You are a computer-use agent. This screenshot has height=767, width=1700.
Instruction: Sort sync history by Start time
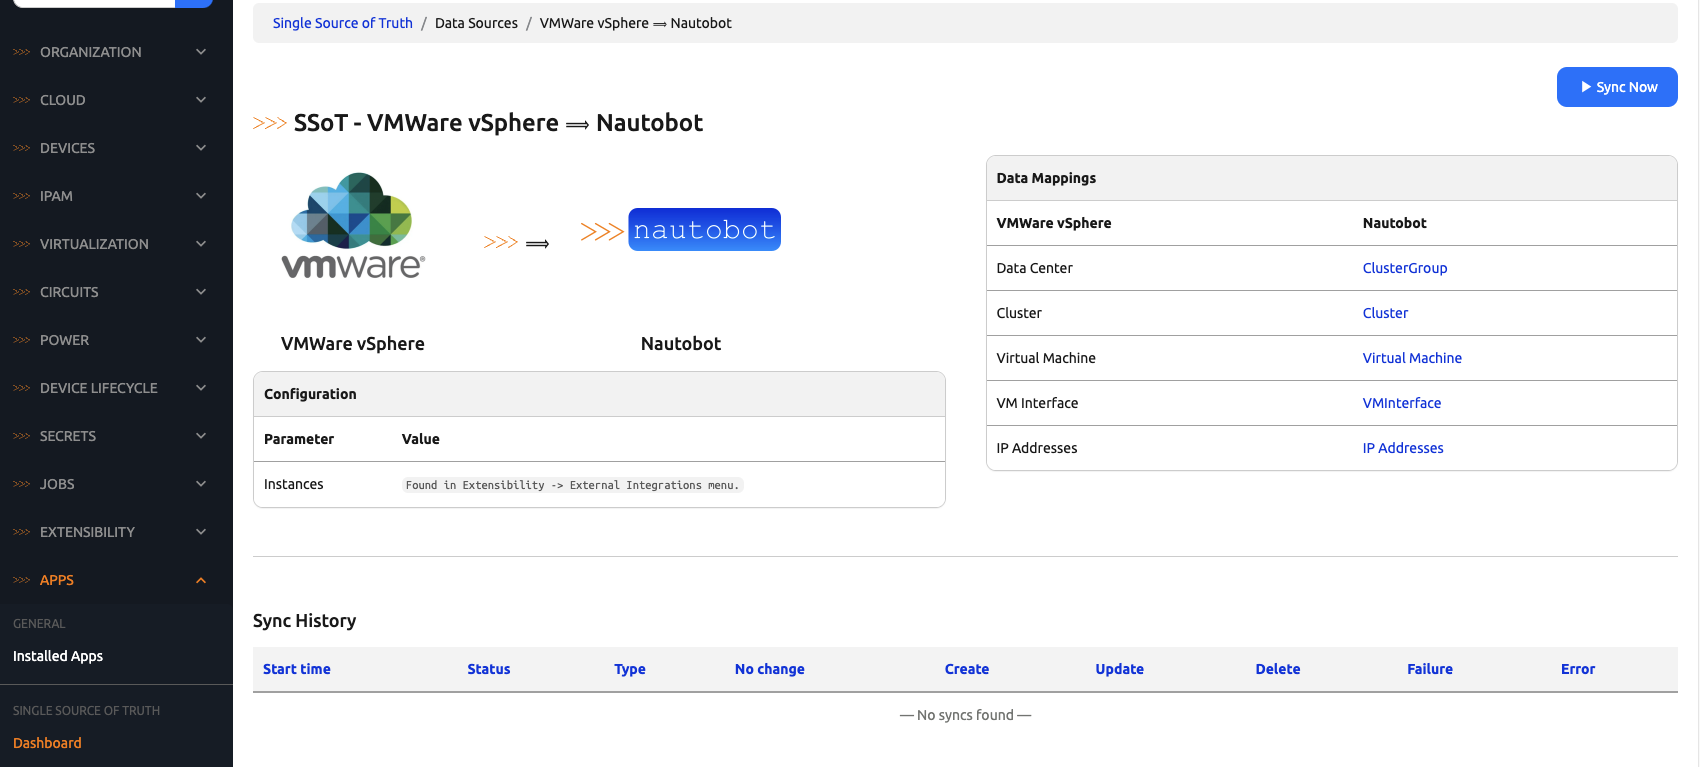[x=296, y=669]
